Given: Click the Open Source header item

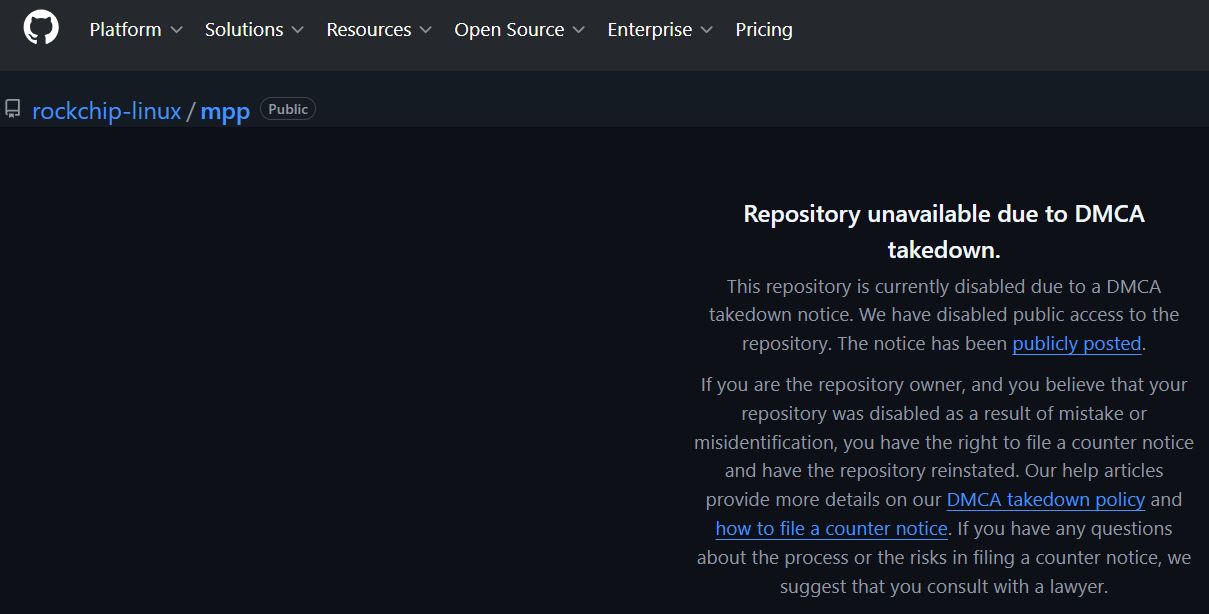Looking at the screenshot, I should click(x=510, y=30).
